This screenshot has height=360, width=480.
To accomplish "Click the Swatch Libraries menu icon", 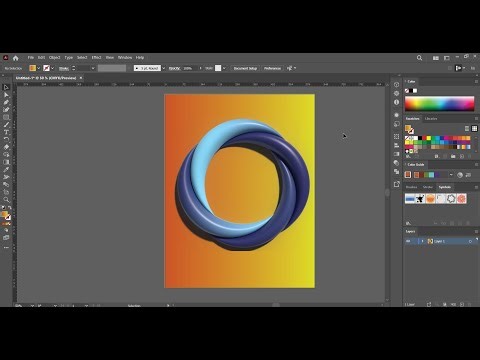I will (408, 156).
